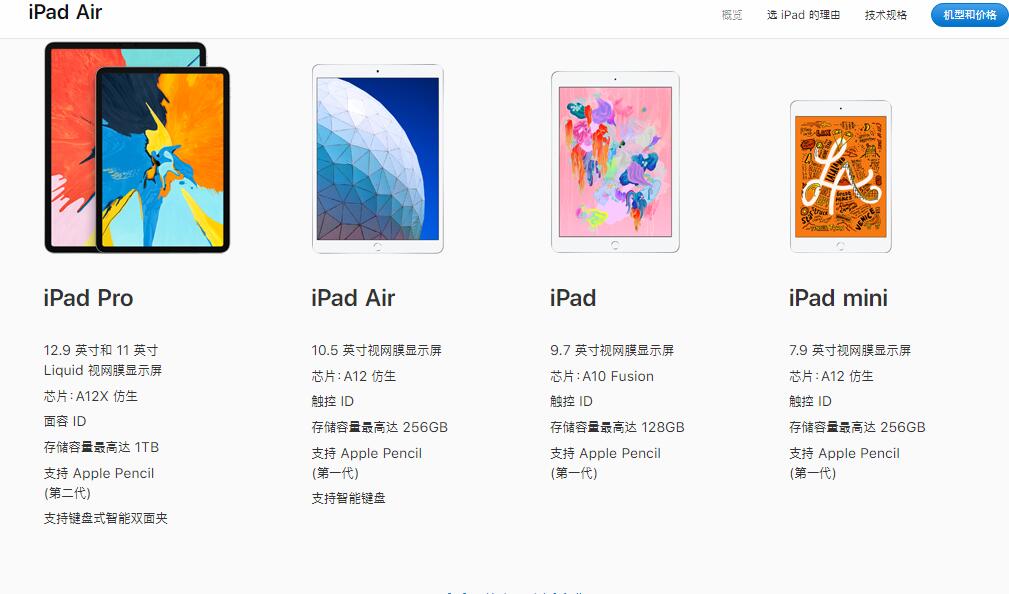Click the iPad Air title in header
Viewport: 1009px width, 594px height.
pyautogui.click(x=65, y=12)
